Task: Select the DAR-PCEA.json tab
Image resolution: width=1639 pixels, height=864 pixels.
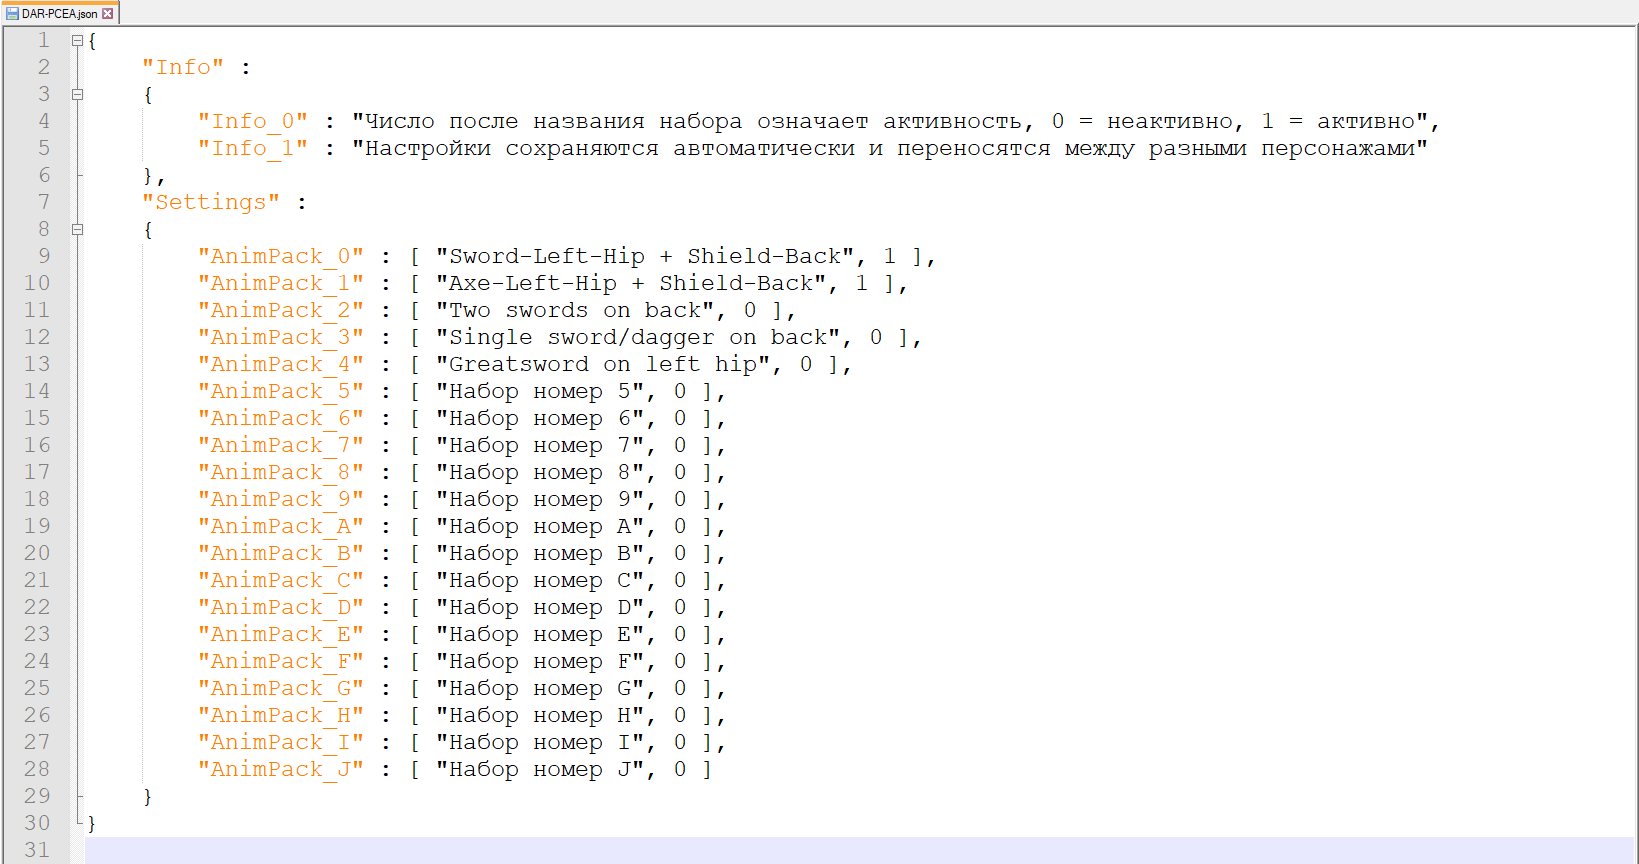Action: coord(60,14)
